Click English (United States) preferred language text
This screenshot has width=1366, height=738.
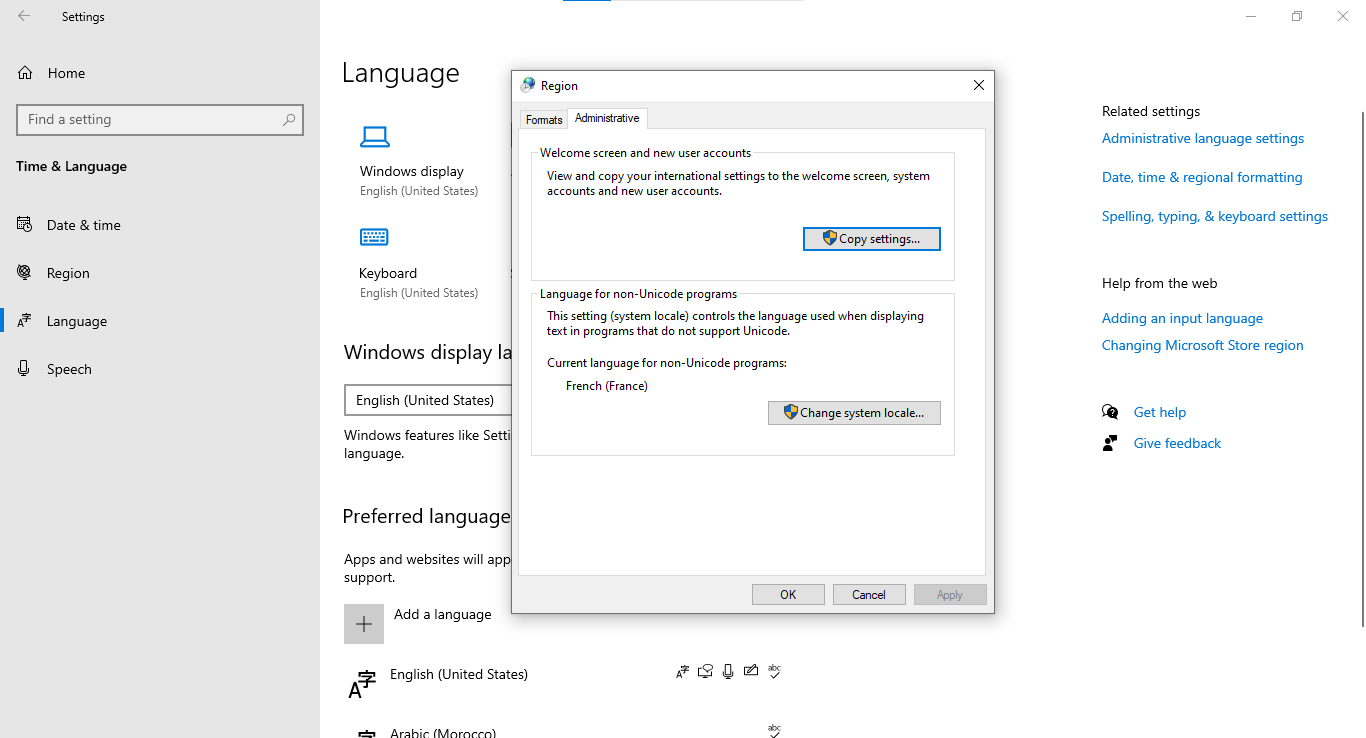point(459,674)
